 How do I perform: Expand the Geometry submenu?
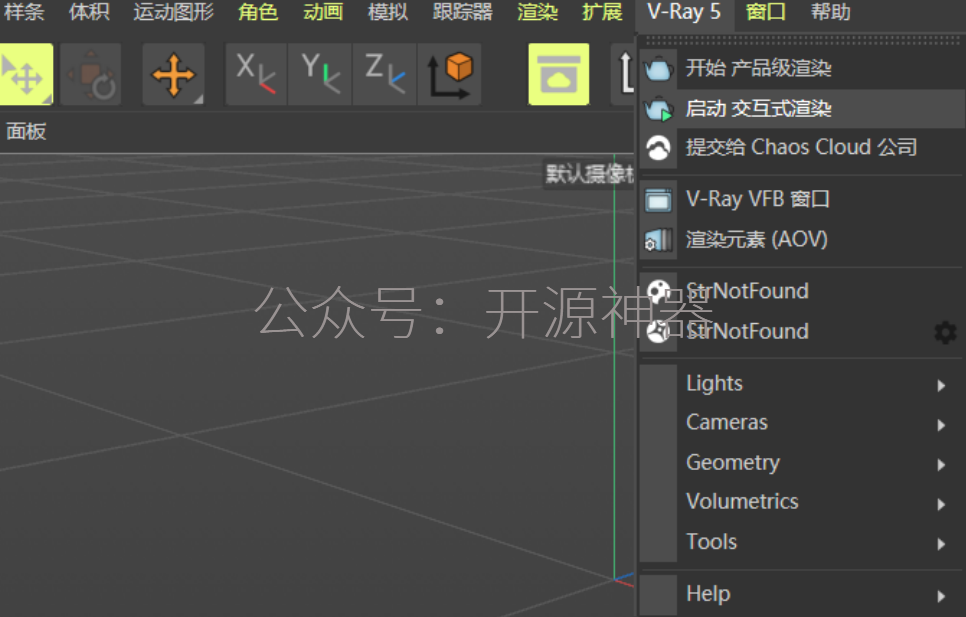click(802, 462)
